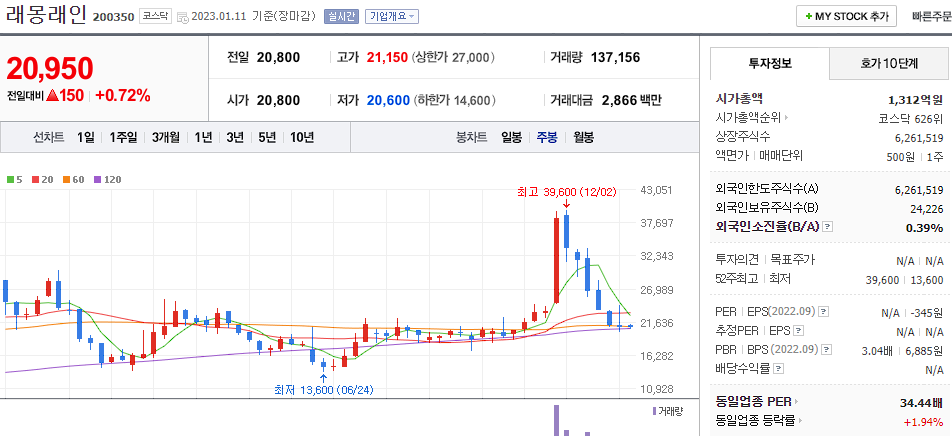The width and height of the screenshot is (952, 436).
Task: Click the 고가 value 21,150
Action: pos(387,58)
